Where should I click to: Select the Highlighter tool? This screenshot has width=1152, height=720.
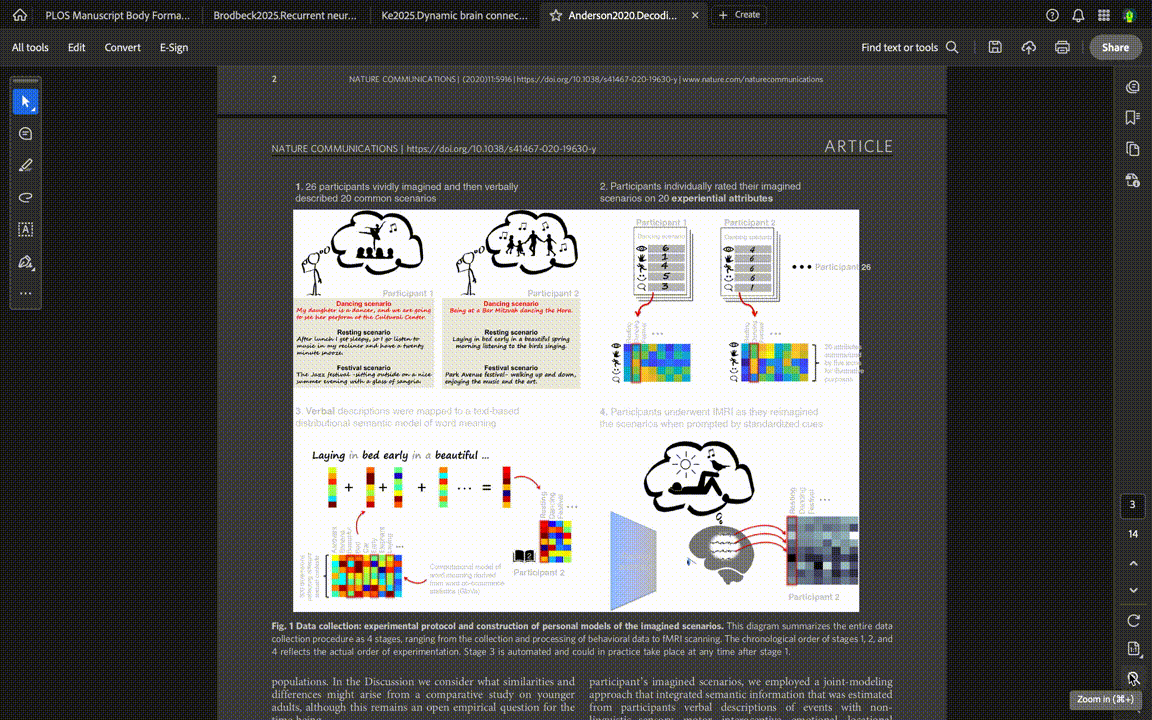(26, 165)
